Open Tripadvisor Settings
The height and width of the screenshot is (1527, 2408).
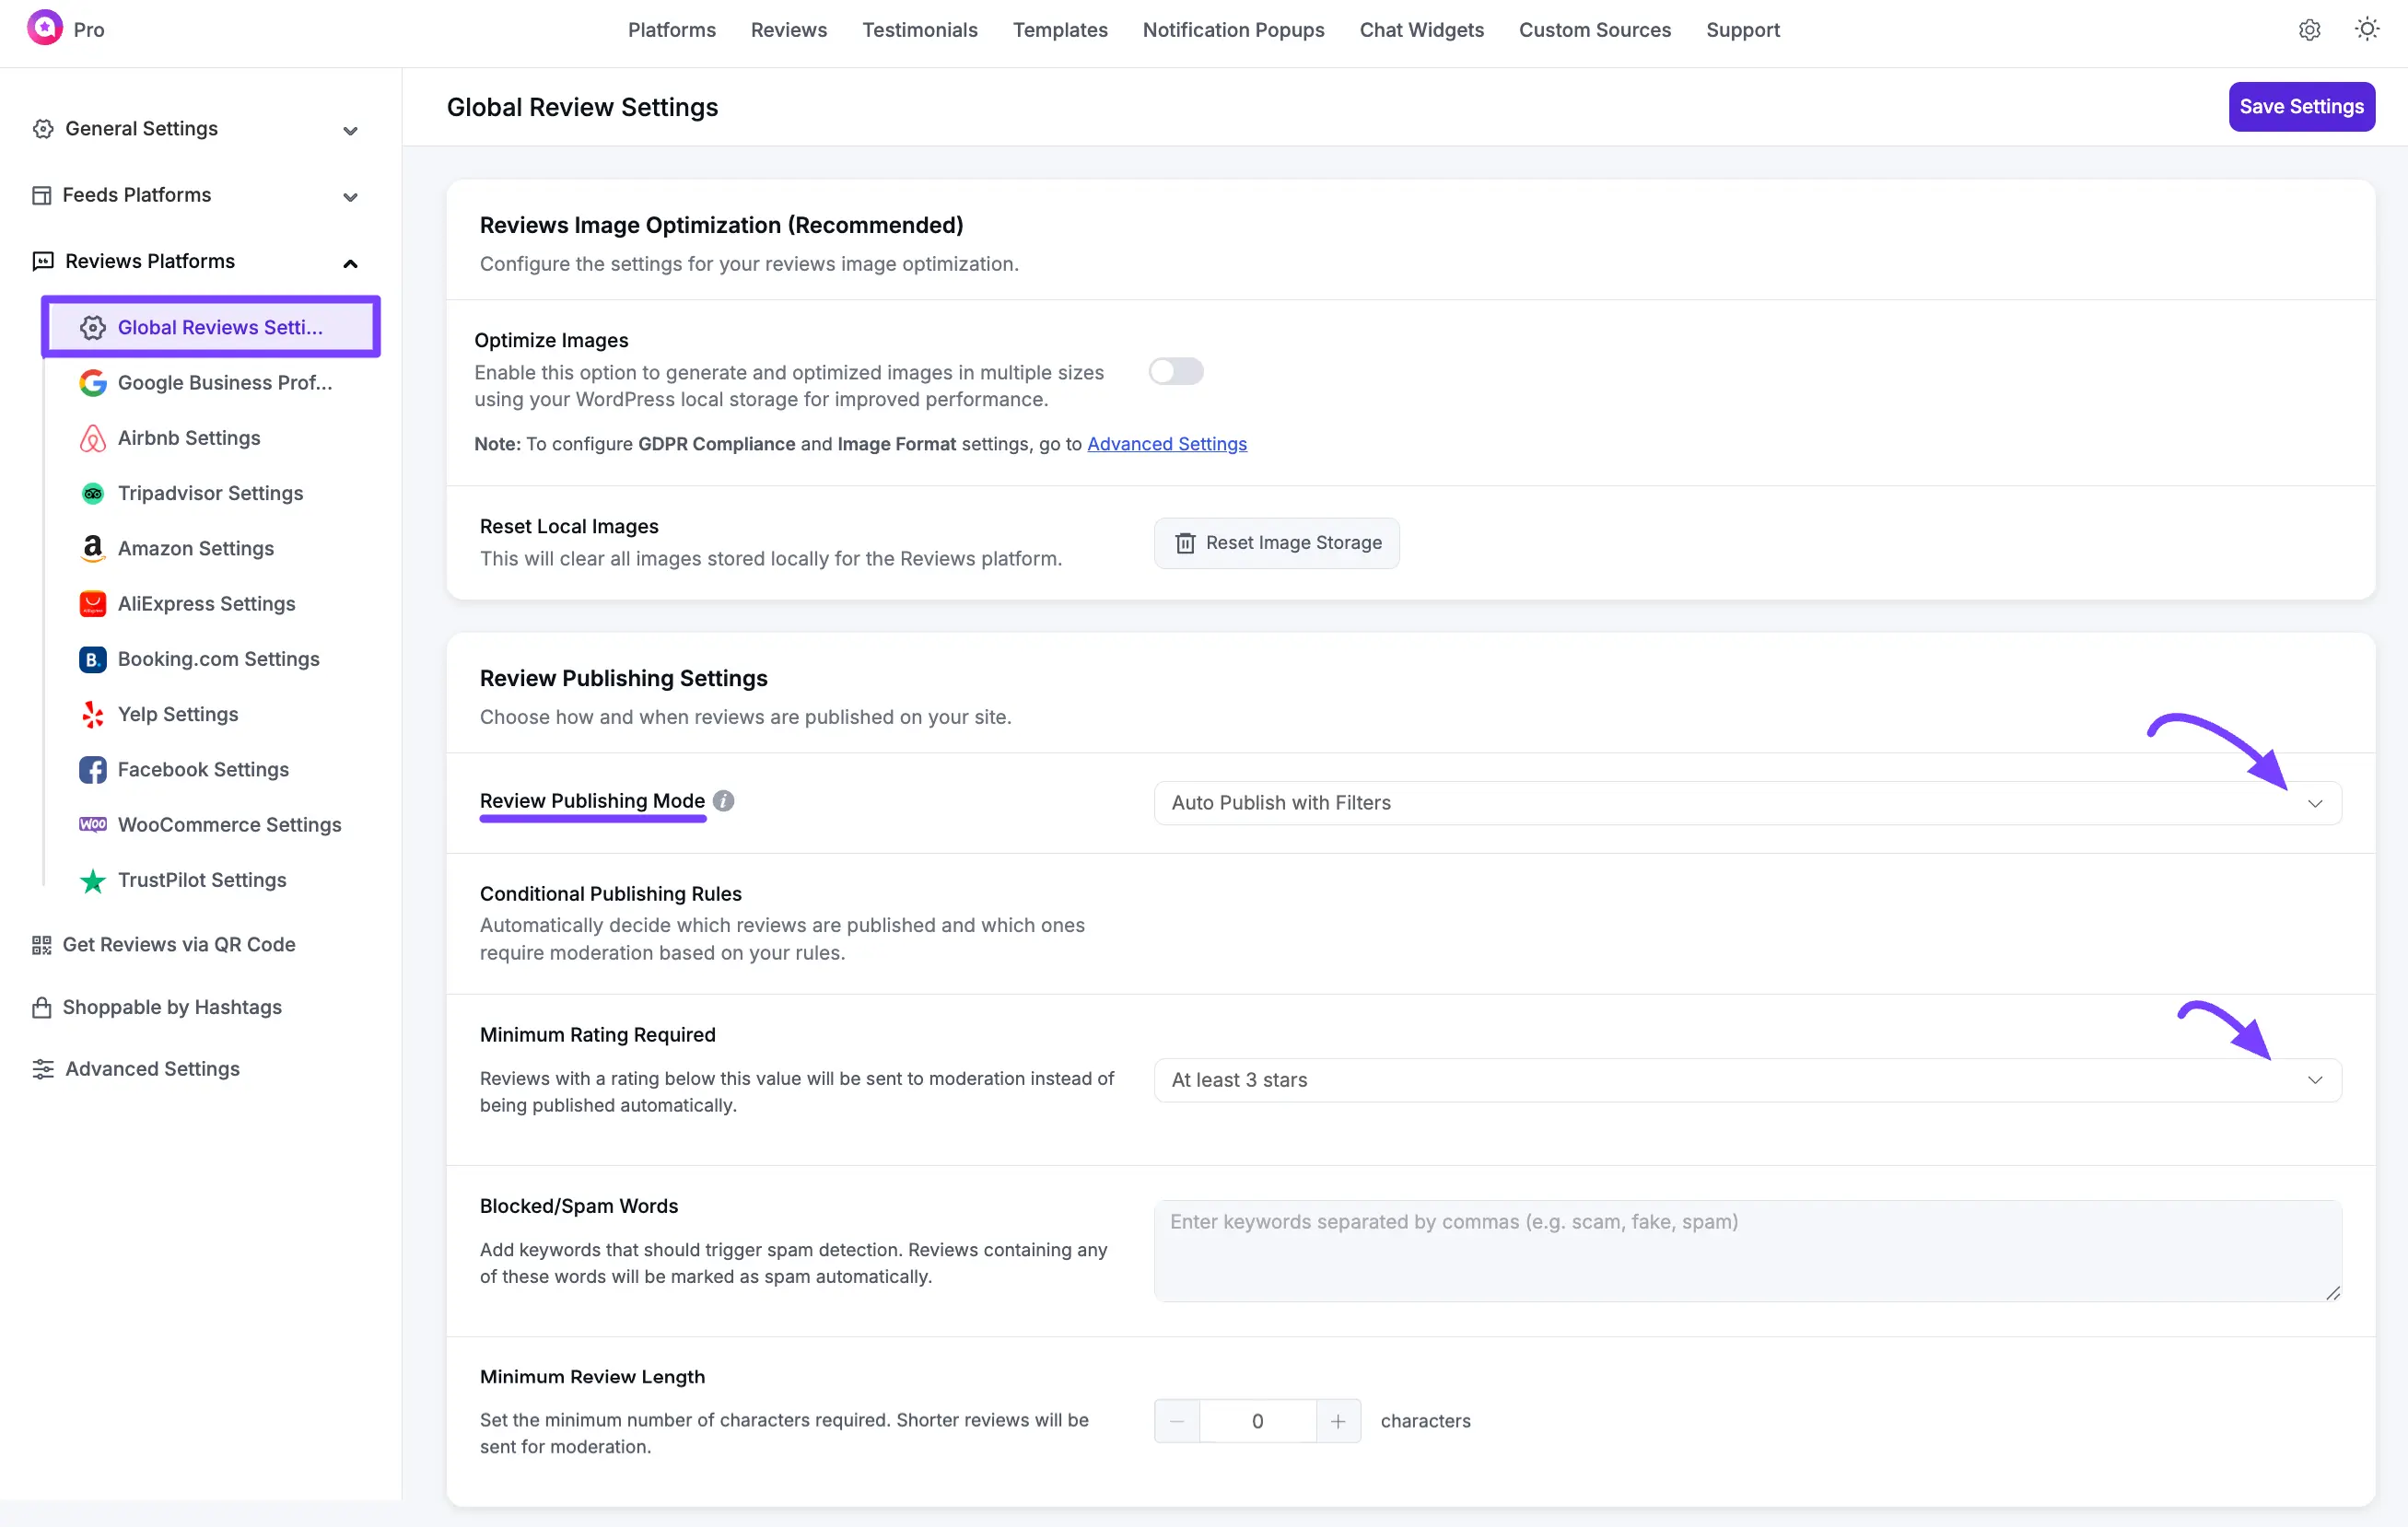210,493
